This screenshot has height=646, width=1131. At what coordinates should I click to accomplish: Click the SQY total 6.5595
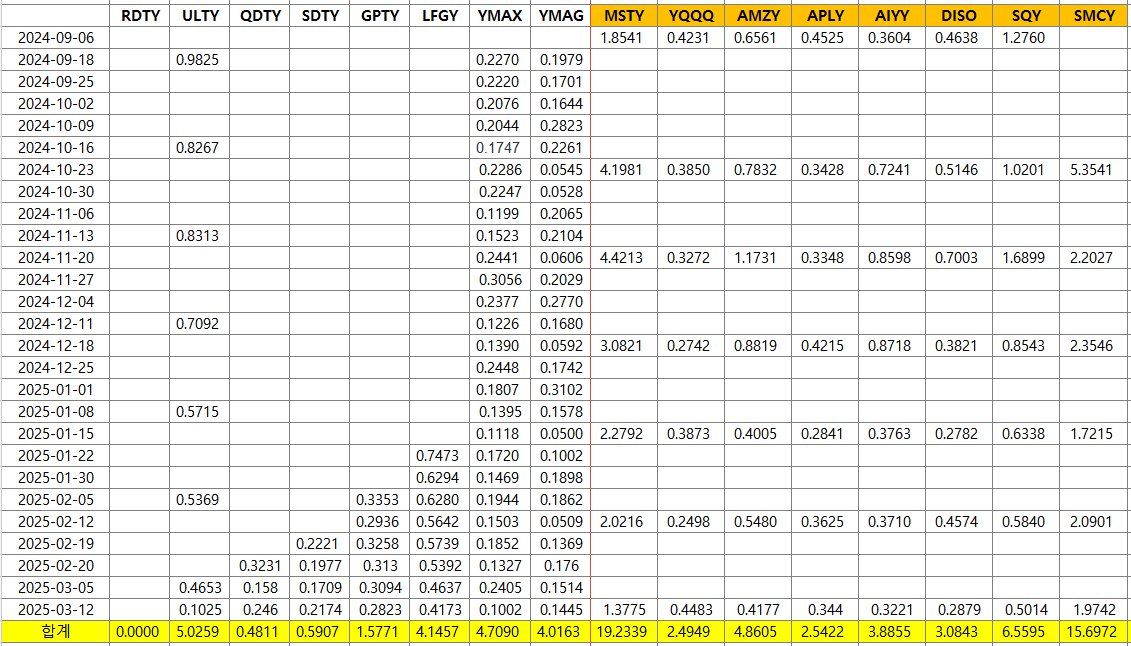click(1026, 632)
